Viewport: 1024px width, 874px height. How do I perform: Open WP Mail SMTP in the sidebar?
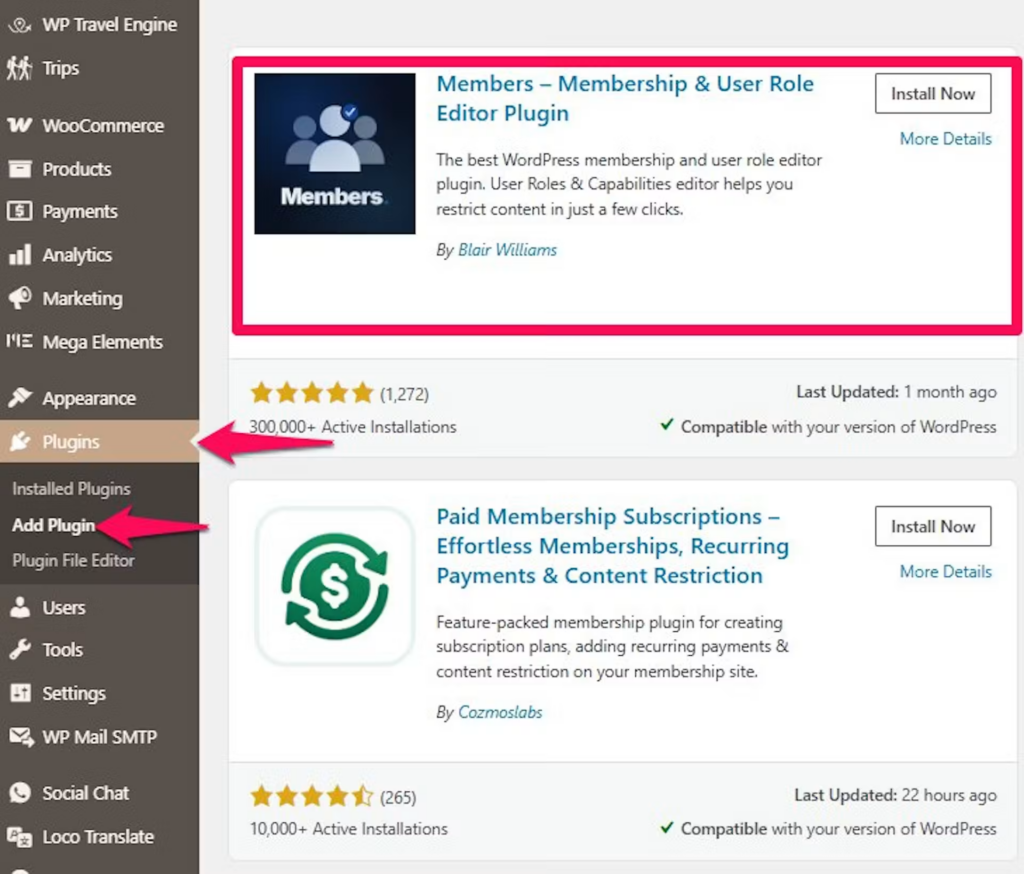coord(99,737)
